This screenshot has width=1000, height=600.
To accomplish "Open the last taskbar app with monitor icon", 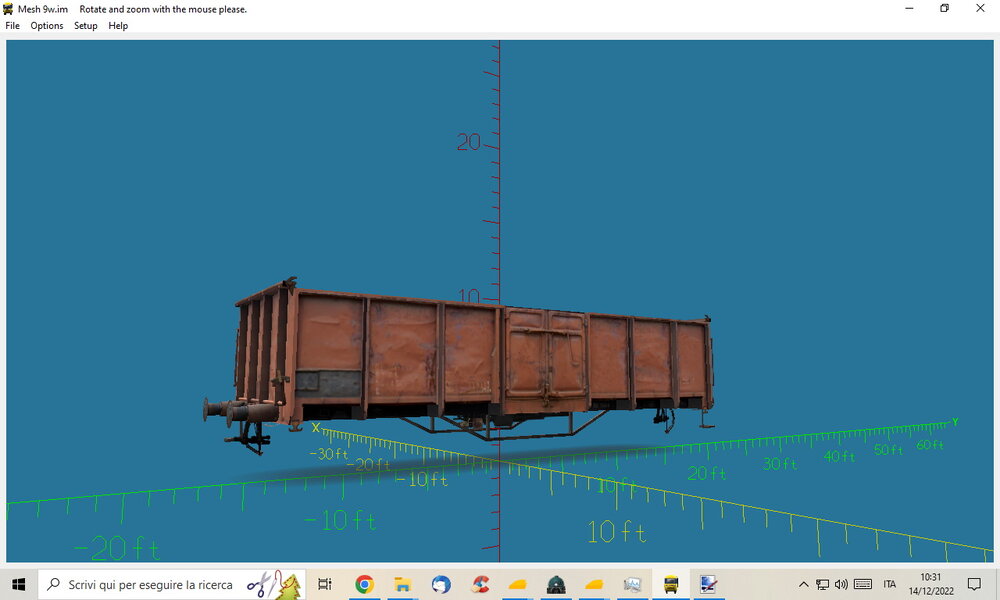I will (x=709, y=584).
